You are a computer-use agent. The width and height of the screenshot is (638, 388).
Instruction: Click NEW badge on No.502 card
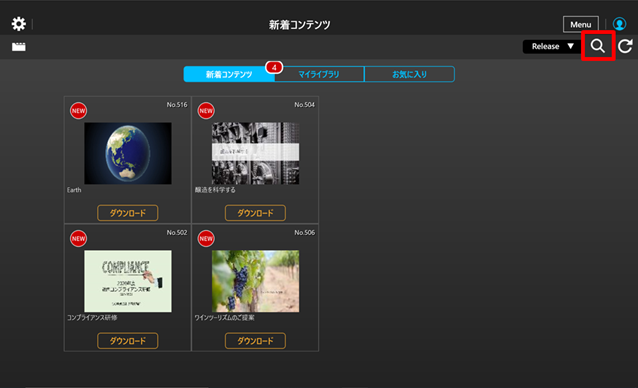click(x=78, y=238)
